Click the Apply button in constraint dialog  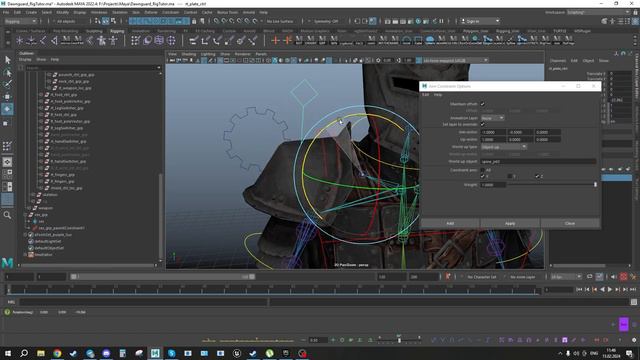tap(510, 223)
